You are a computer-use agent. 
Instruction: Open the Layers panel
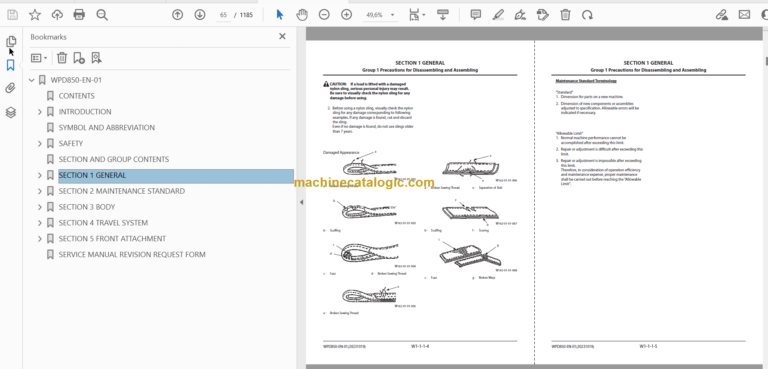[x=10, y=112]
